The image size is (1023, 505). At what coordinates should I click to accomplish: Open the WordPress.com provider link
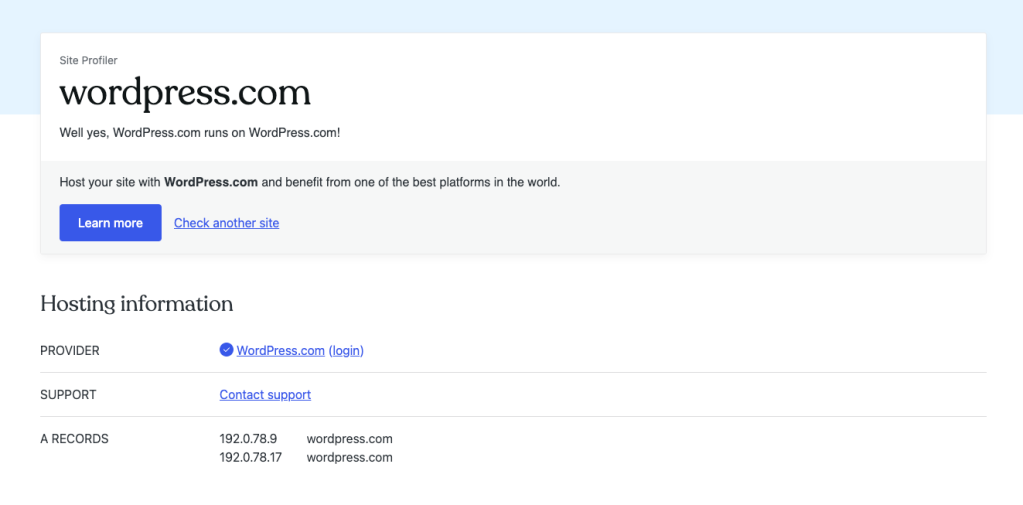pyautogui.click(x=281, y=350)
